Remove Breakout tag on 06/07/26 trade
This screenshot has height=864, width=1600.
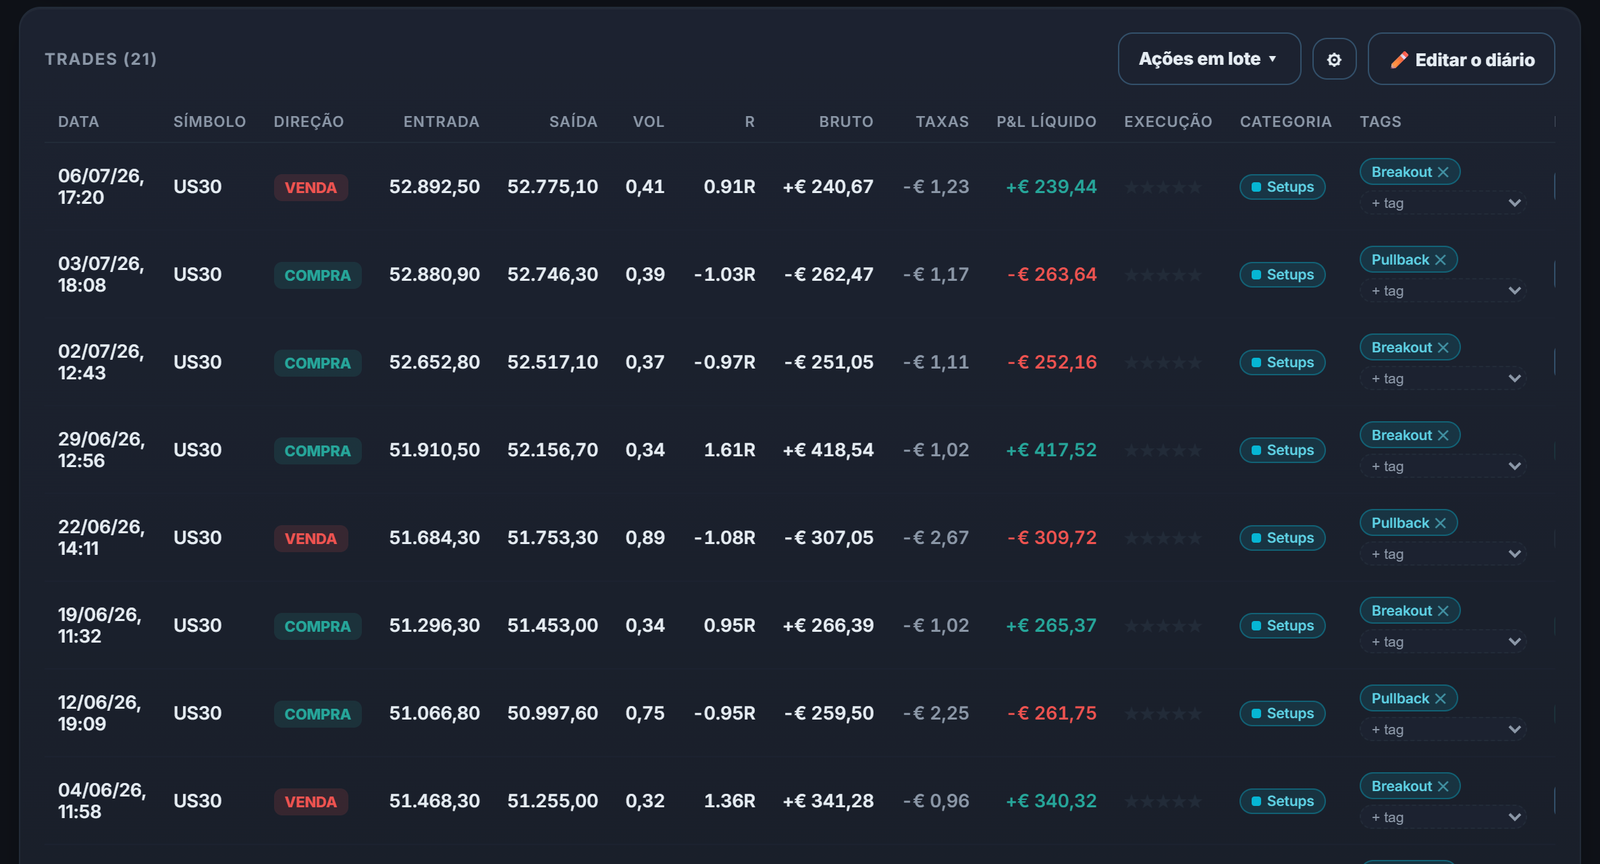[1443, 172]
